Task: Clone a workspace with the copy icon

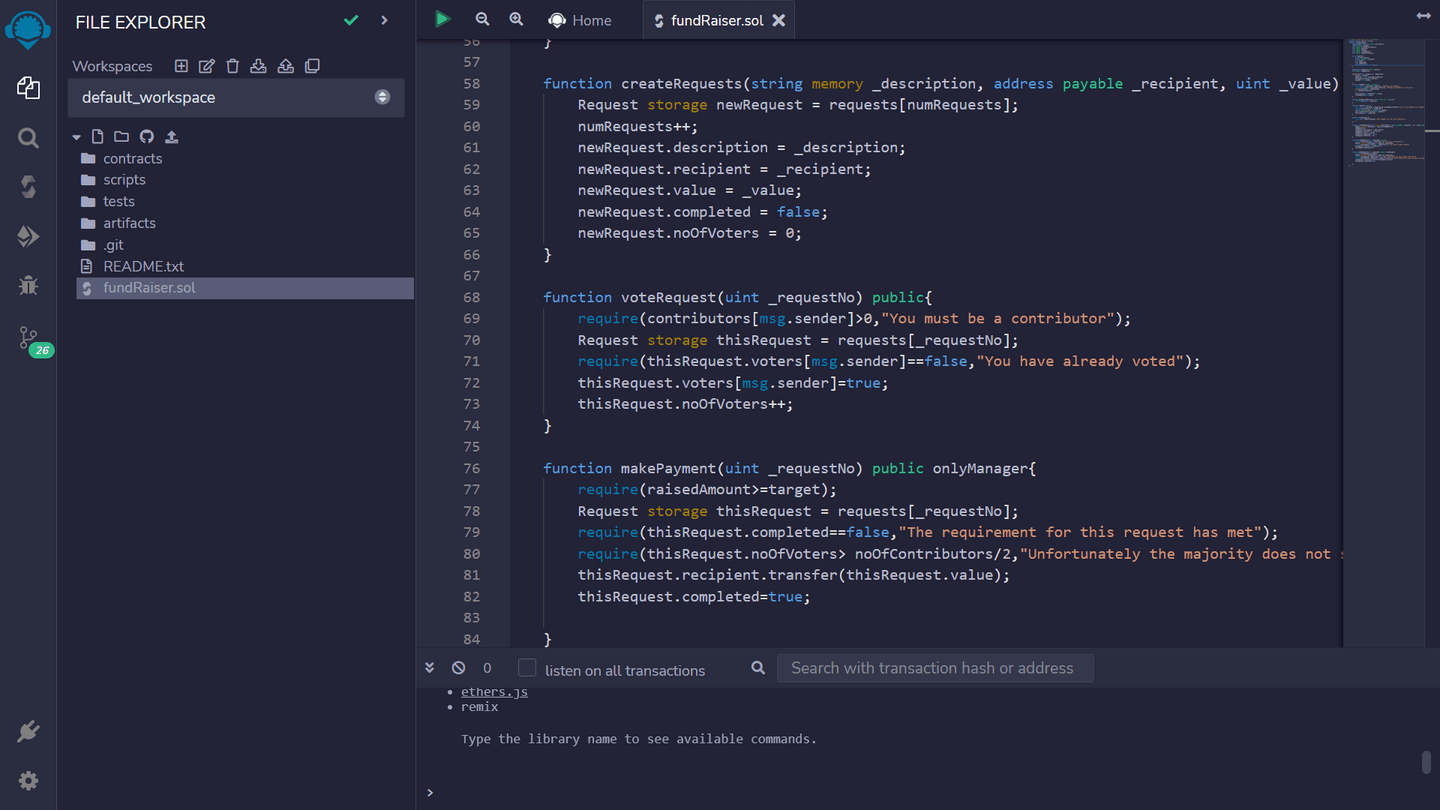Action: (x=312, y=66)
